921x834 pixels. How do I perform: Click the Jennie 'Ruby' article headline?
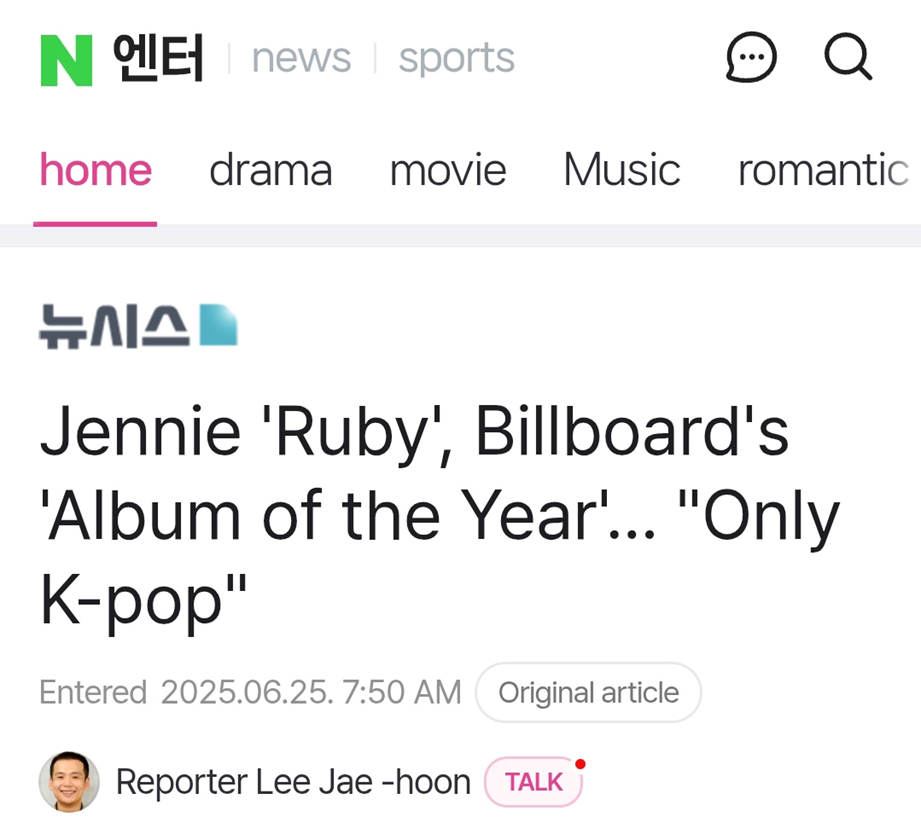click(x=440, y=516)
